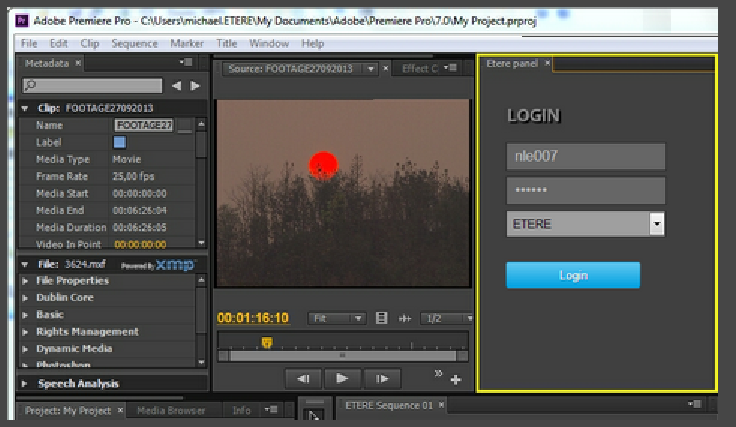Click the blue Label color swatch
736x427 pixels.
click(120, 143)
